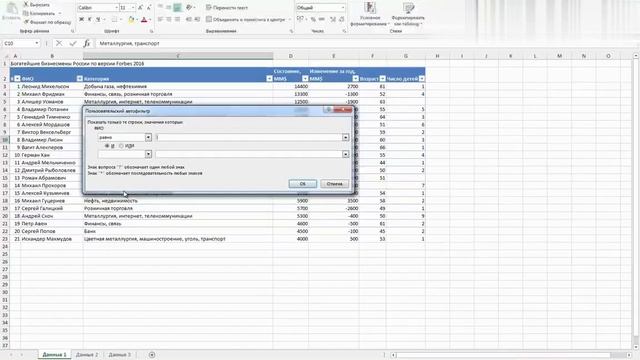The image size is (640, 360).
Task: Open font color red A tool
Action: tap(144, 19)
